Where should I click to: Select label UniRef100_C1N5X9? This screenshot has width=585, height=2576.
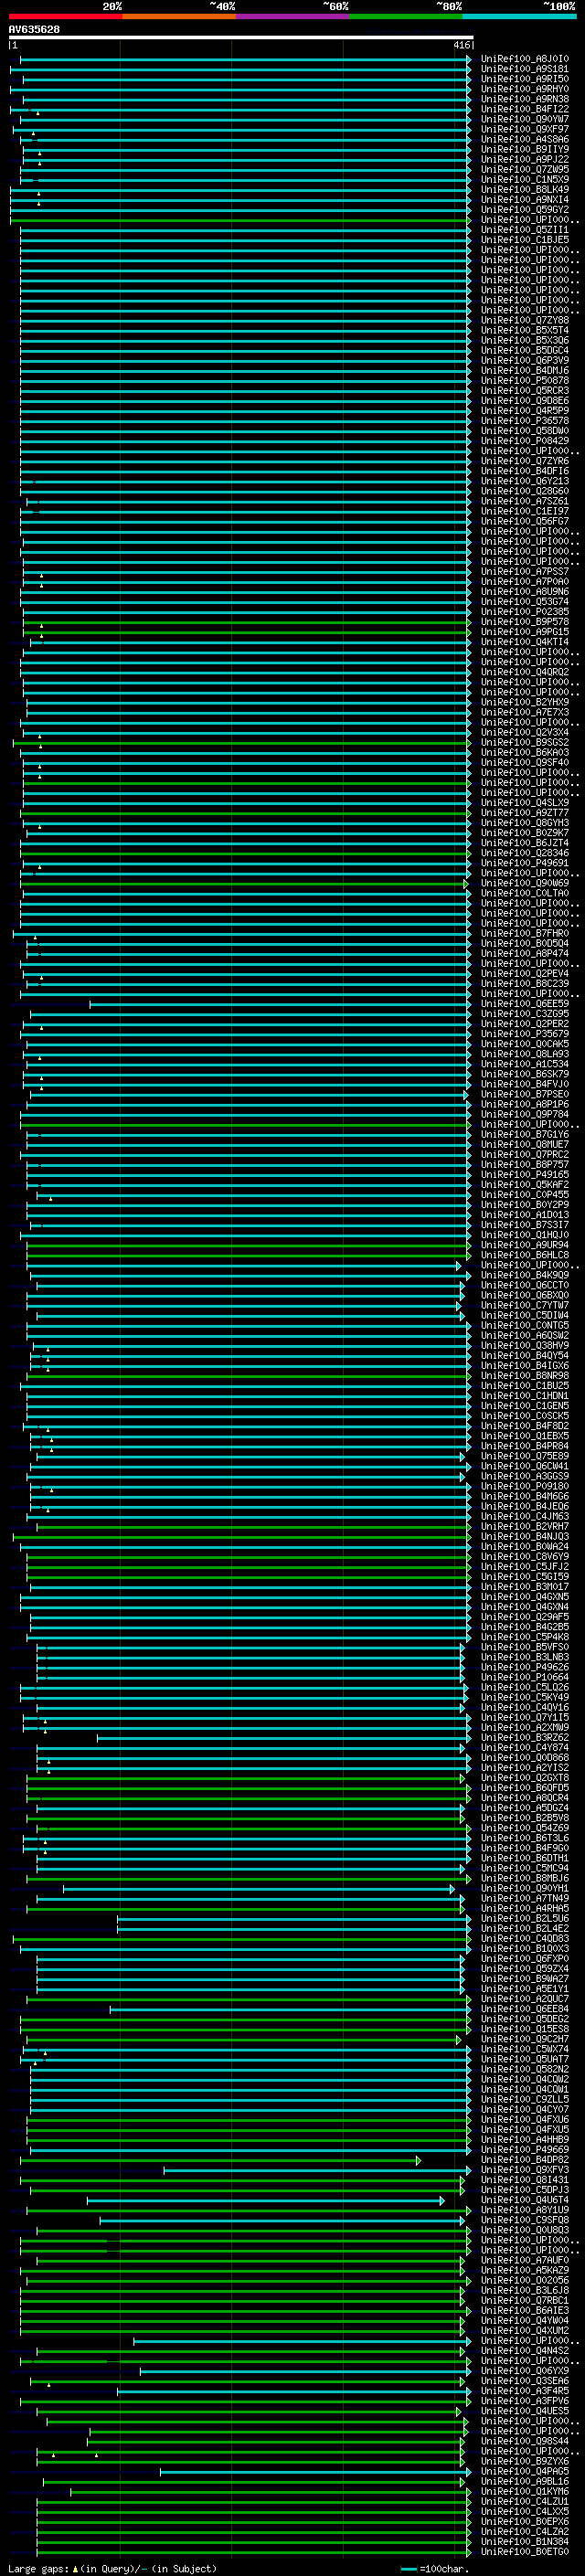(x=524, y=180)
